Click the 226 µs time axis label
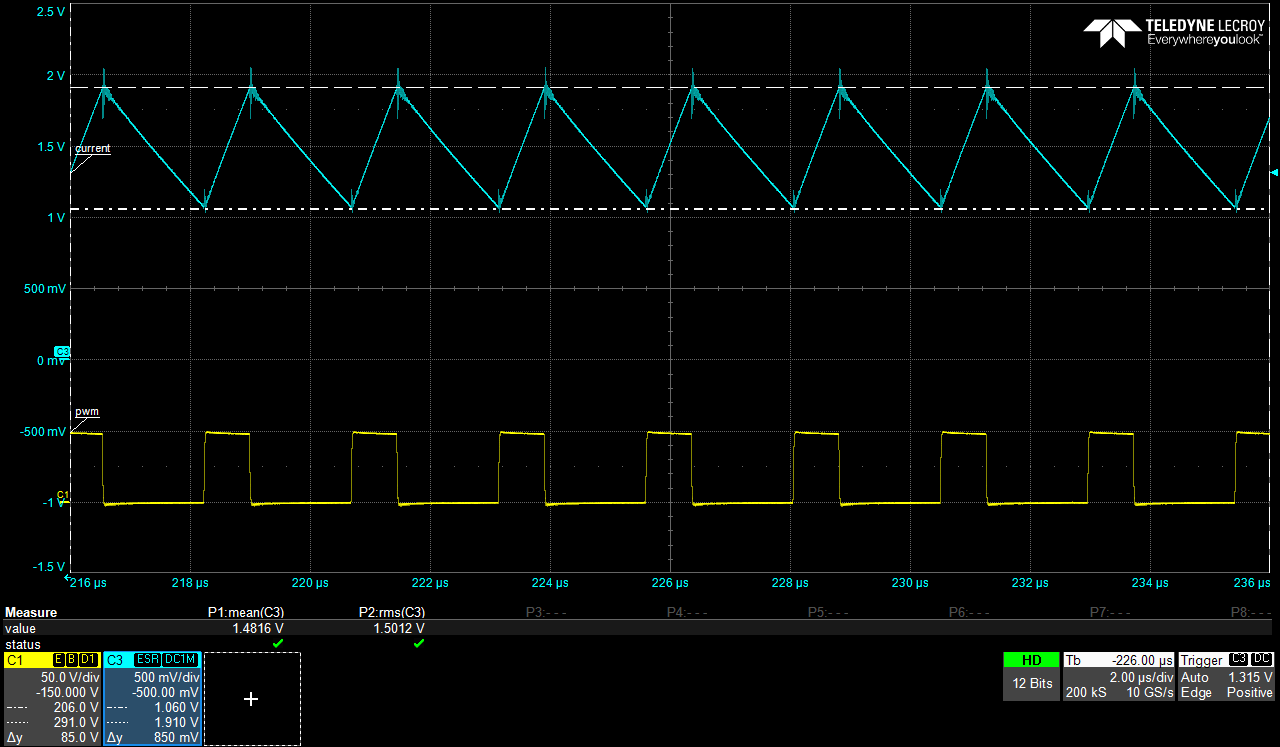The height and width of the screenshot is (747, 1280). click(x=670, y=583)
